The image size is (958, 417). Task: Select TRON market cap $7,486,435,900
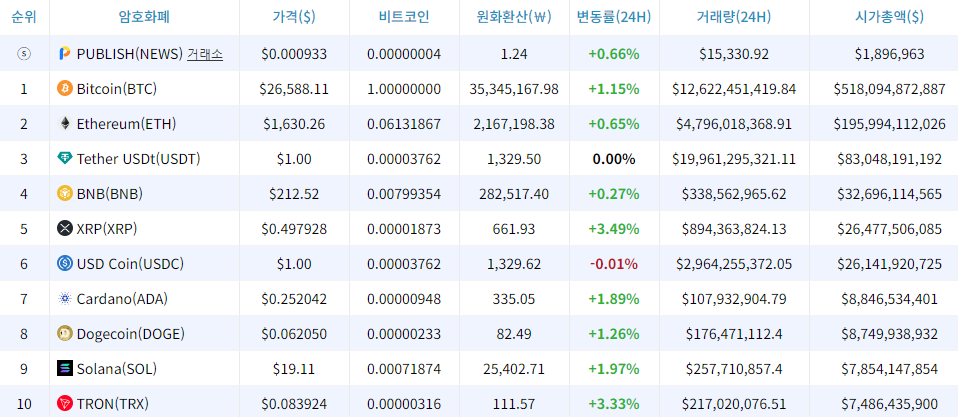pos(889,404)
